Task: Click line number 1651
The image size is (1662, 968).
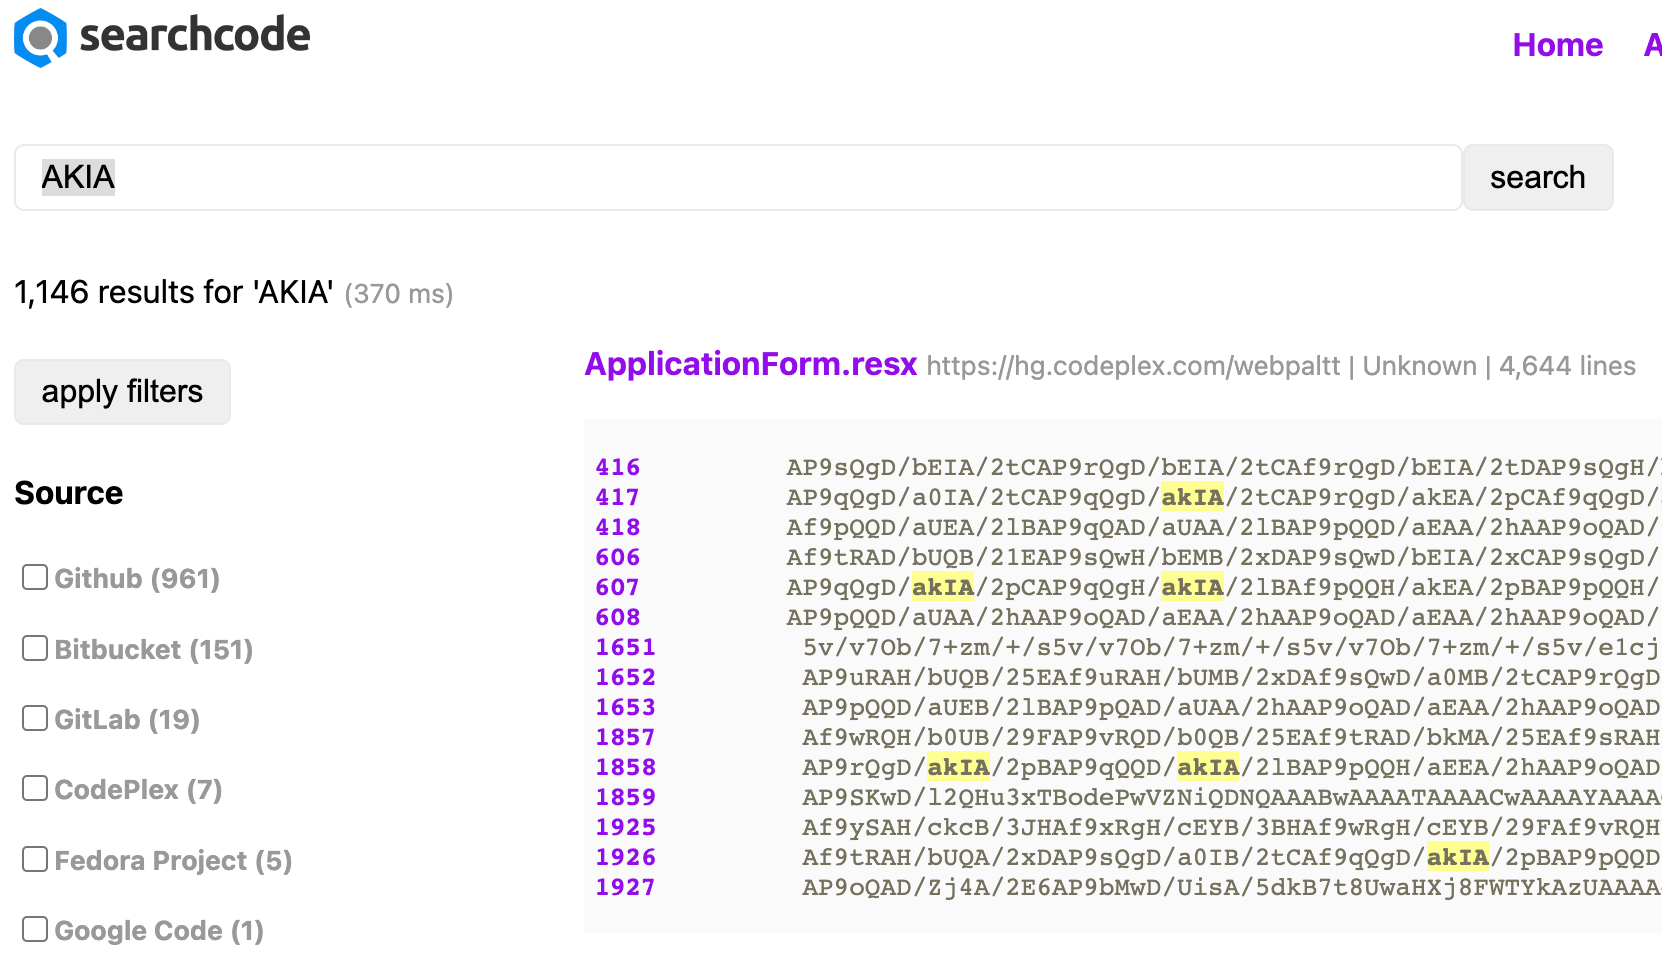Action: click(625, 648)
